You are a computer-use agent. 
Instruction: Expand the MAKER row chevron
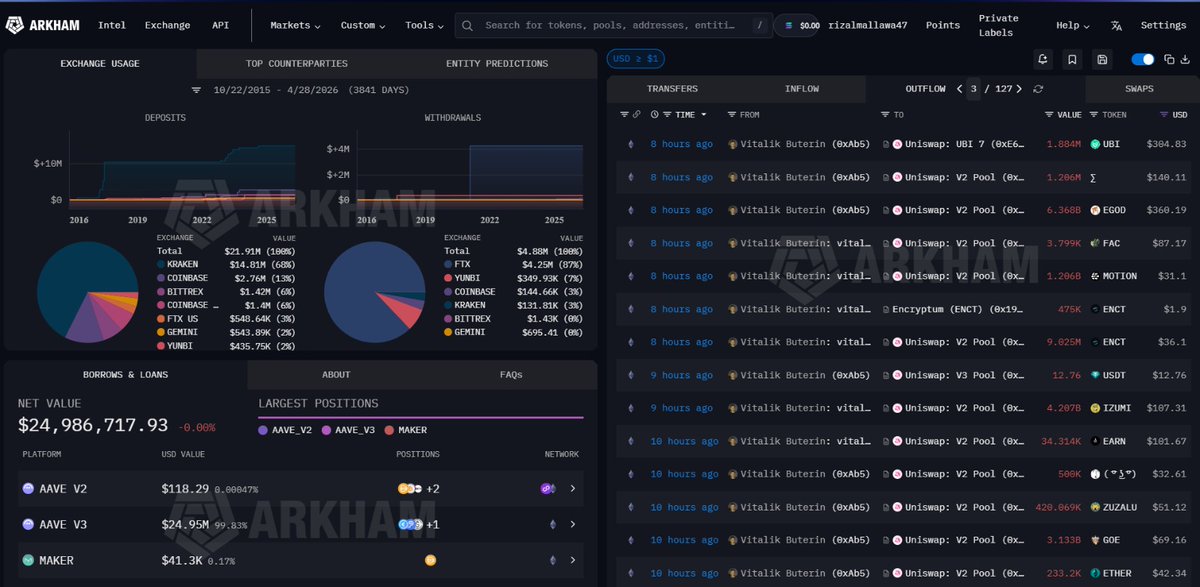(573, 560)
